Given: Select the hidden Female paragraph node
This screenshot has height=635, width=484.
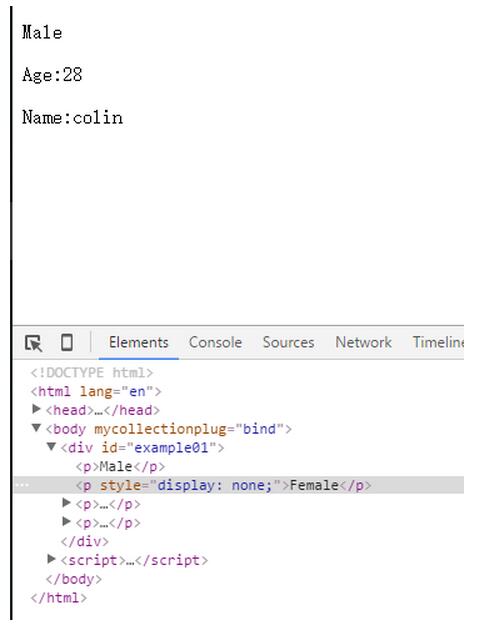Looking at the screenshot, I should 223,485.
